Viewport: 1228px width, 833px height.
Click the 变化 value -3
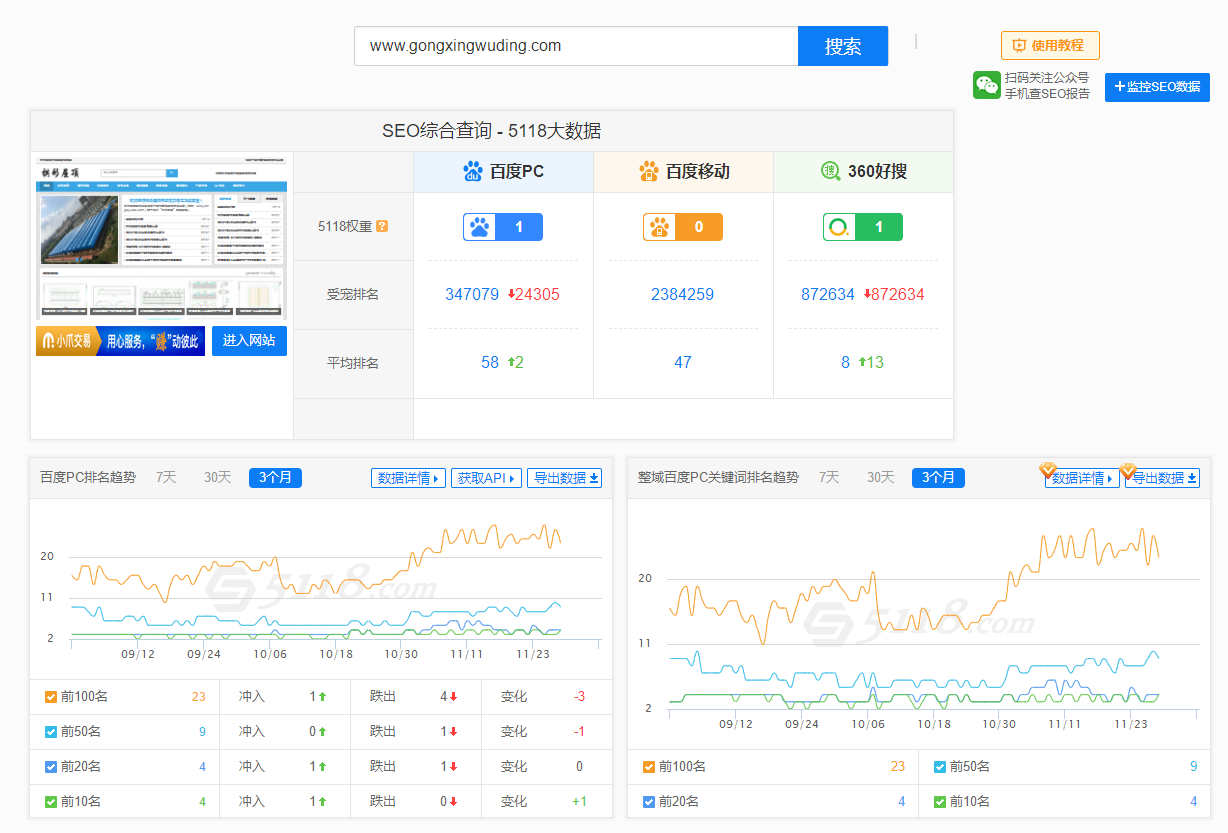[579, 697]
